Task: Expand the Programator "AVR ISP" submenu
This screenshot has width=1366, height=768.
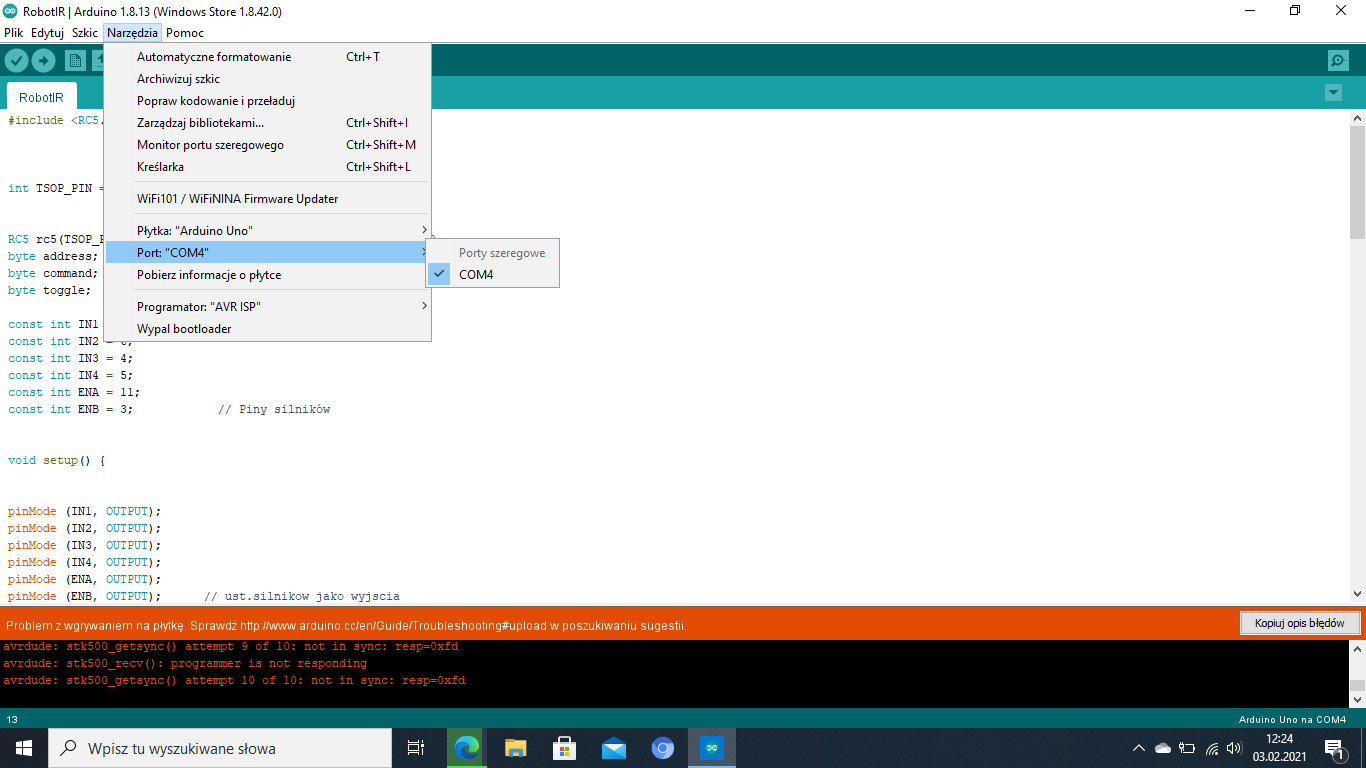Action: coord(267,307)
